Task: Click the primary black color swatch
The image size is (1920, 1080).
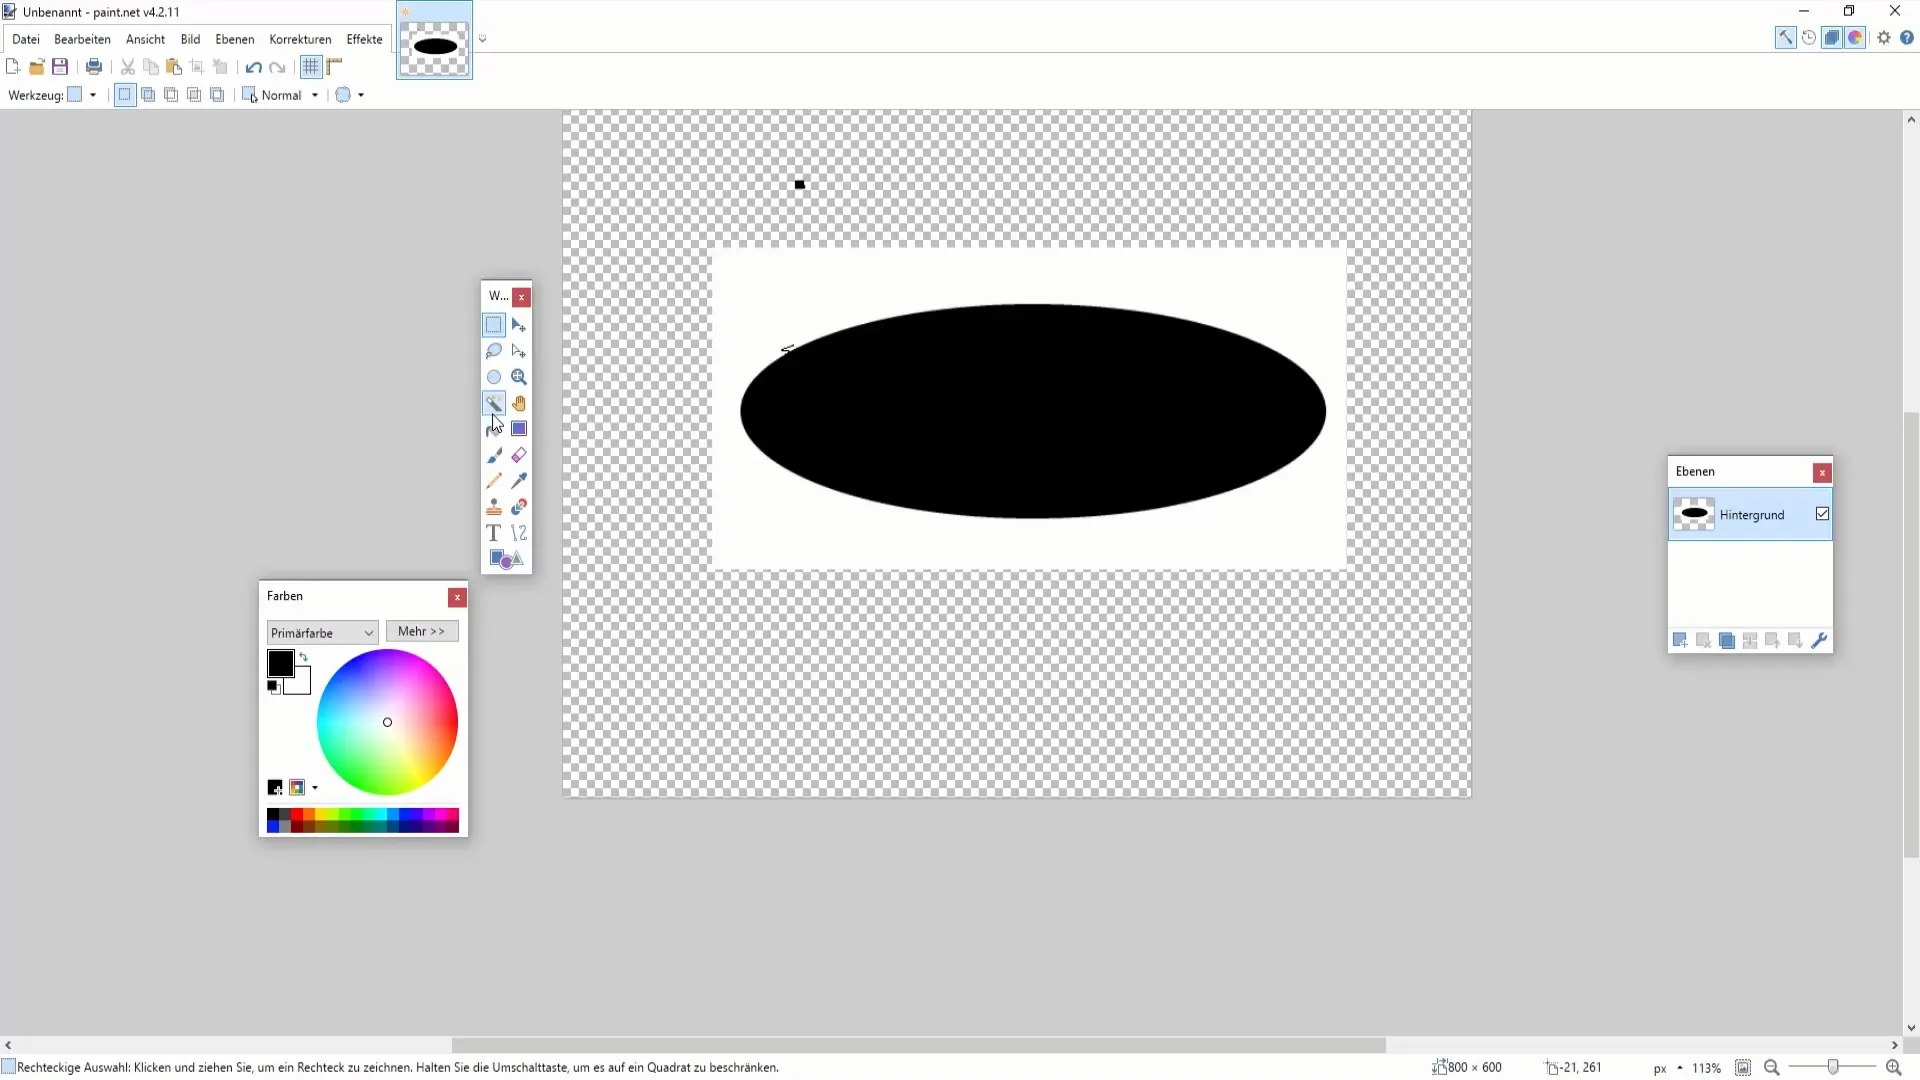Action: (x=281, y=663)
